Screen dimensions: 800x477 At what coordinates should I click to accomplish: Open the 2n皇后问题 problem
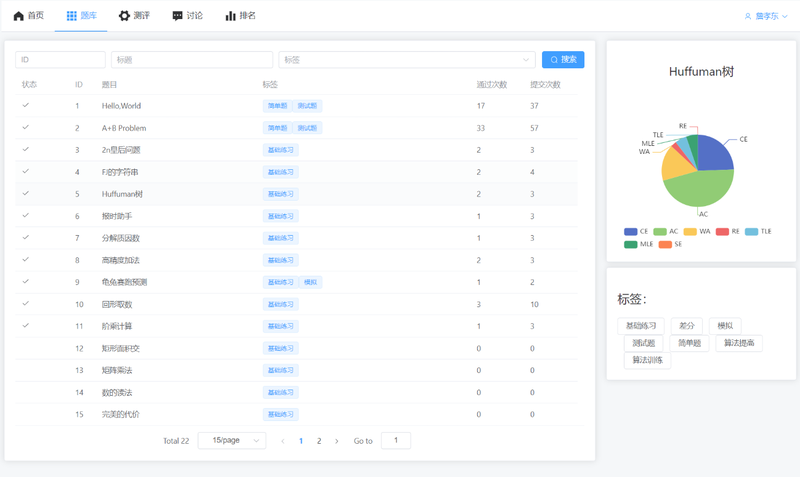(121, 150)
